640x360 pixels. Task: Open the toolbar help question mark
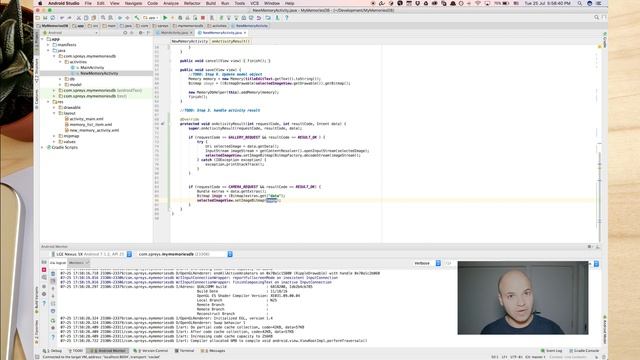[287, 18]
